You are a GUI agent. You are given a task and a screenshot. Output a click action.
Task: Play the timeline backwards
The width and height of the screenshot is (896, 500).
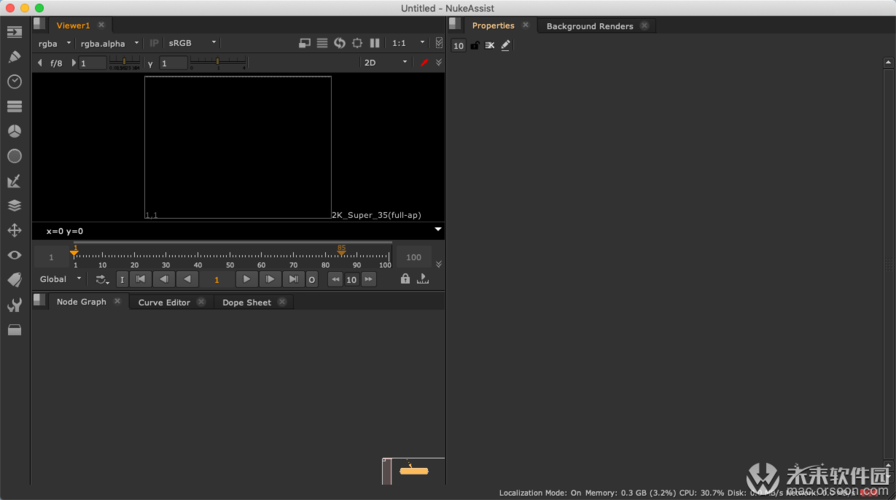coord(187,279)
